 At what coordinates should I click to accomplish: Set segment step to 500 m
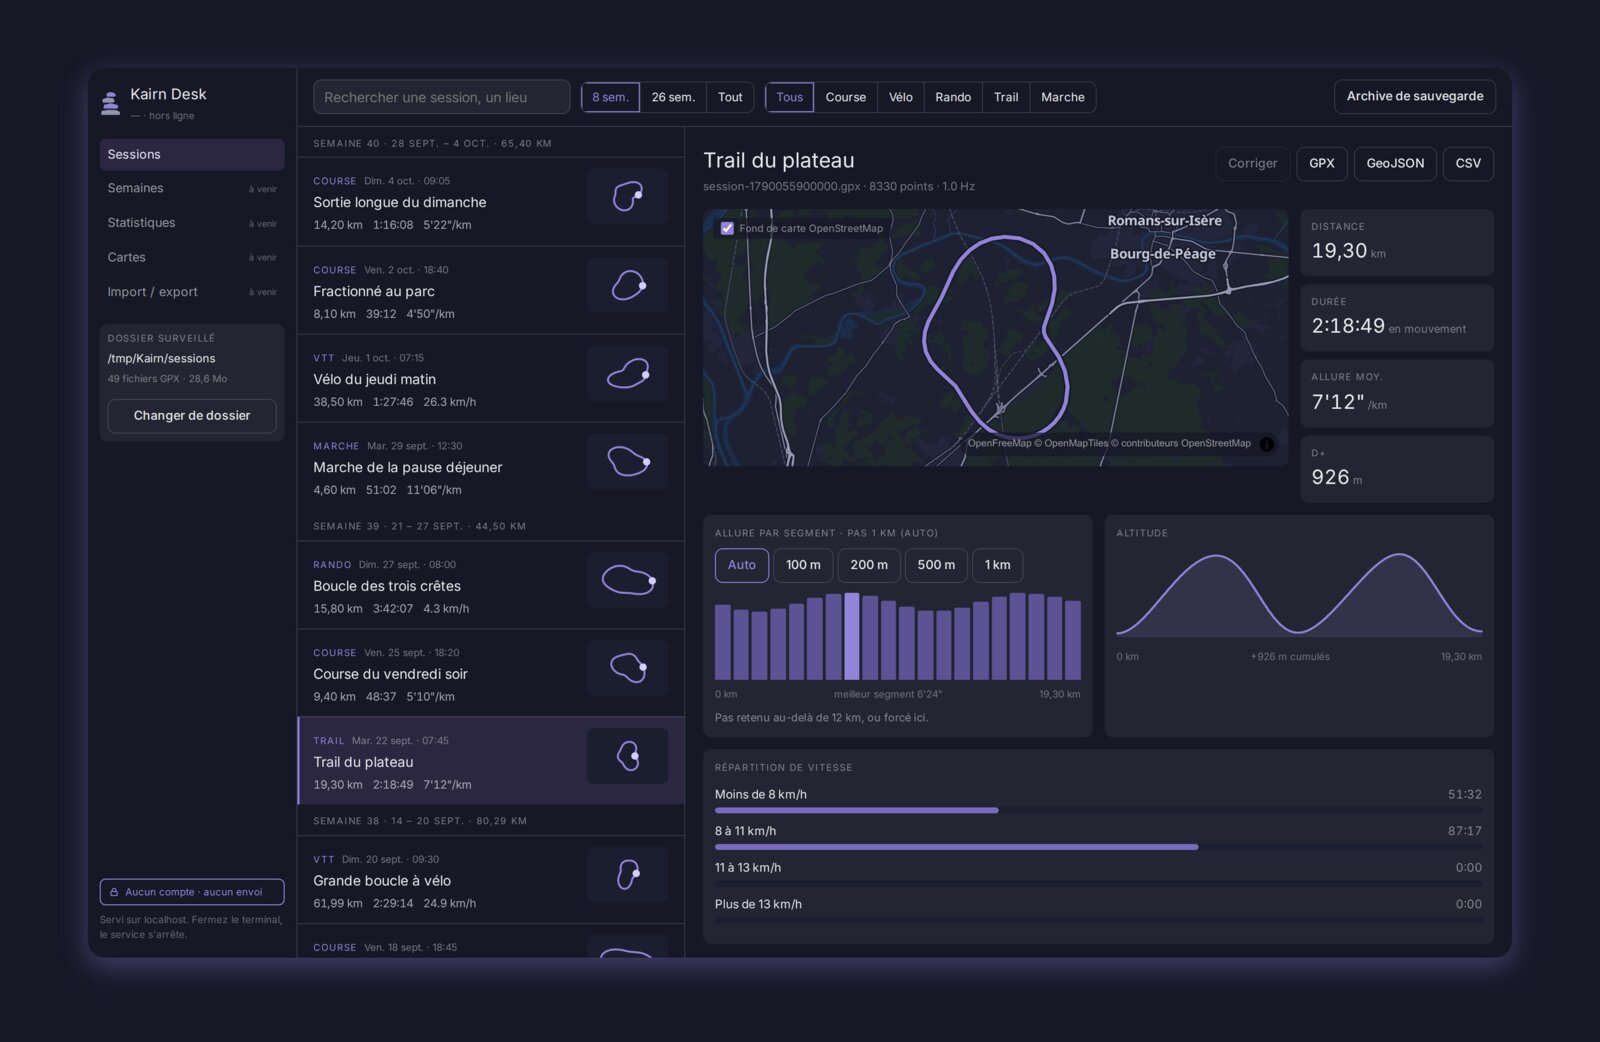coord(936,565)
